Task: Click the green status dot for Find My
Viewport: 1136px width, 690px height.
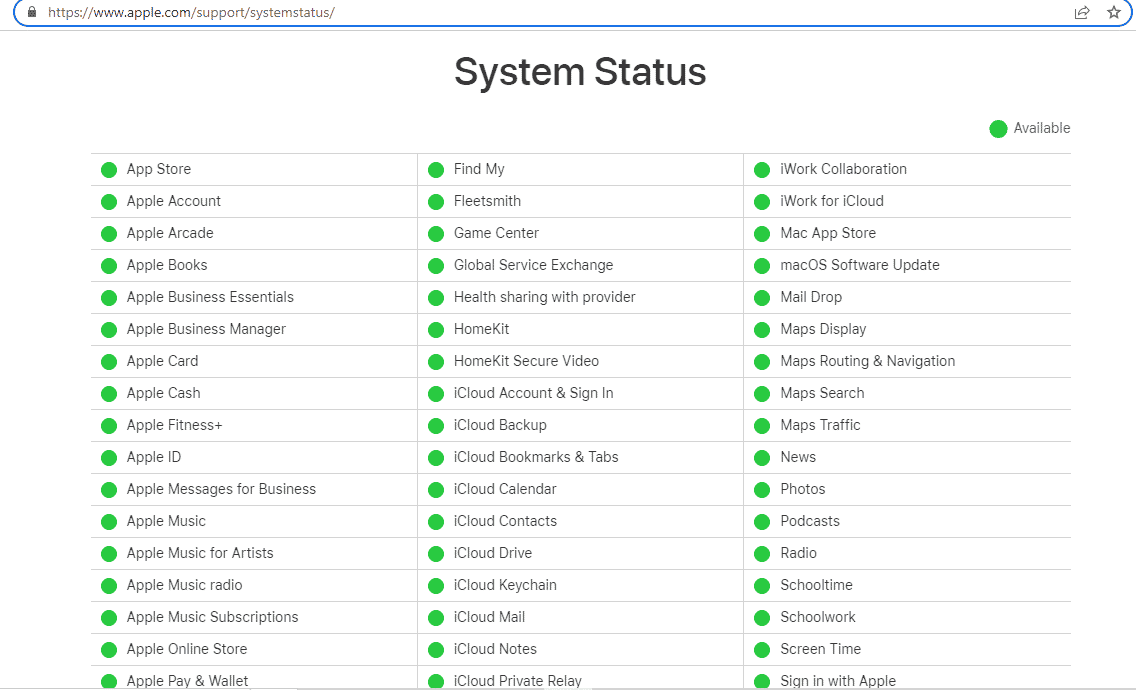Action: (x=436, y=170)
